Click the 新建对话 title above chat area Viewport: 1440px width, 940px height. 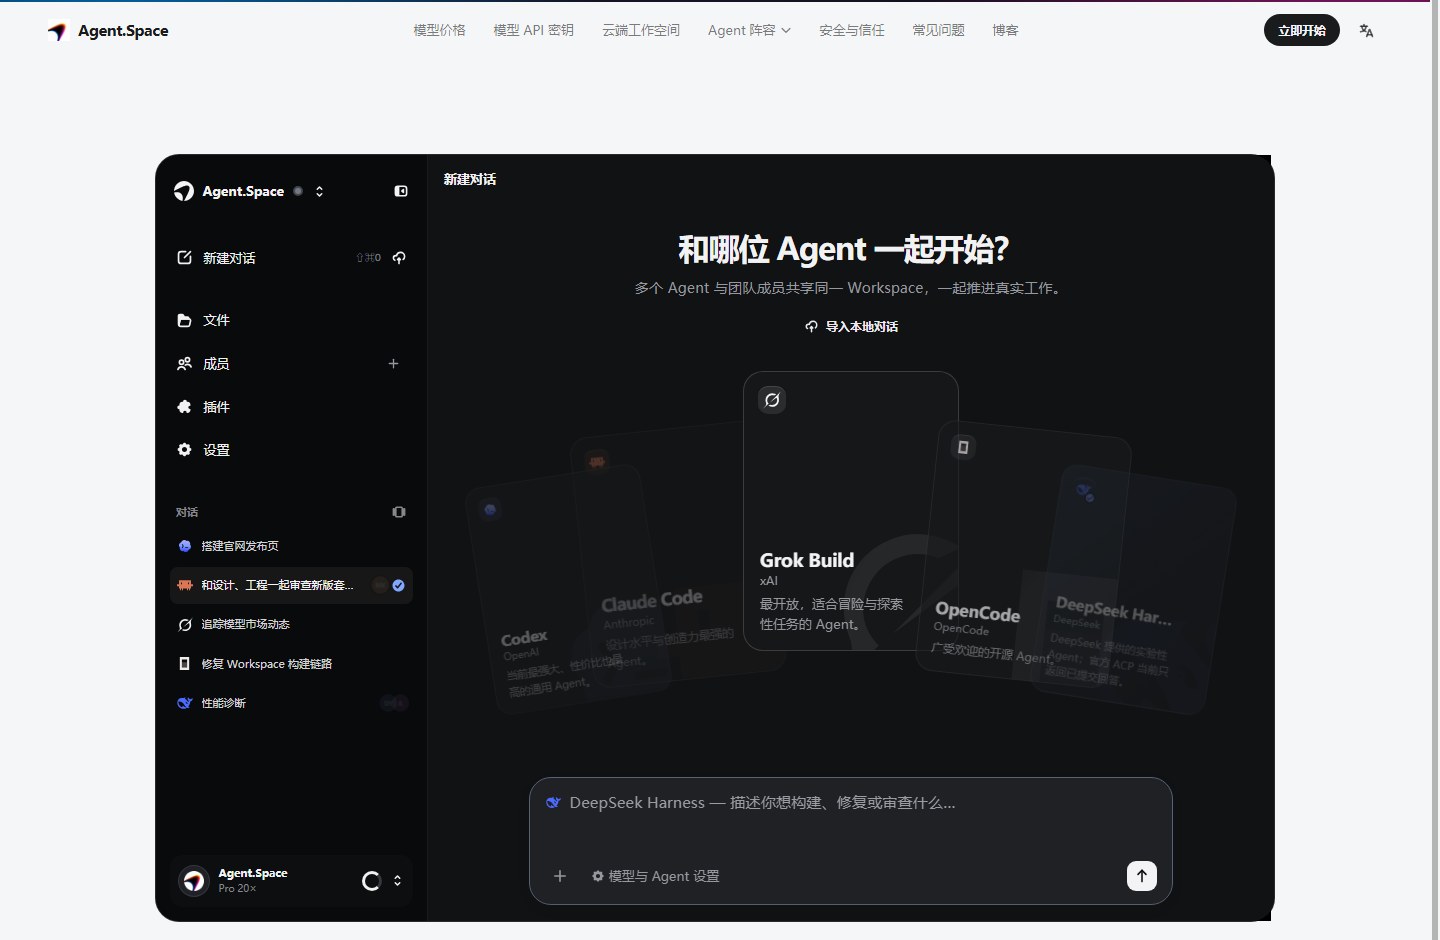coord(470,180)
